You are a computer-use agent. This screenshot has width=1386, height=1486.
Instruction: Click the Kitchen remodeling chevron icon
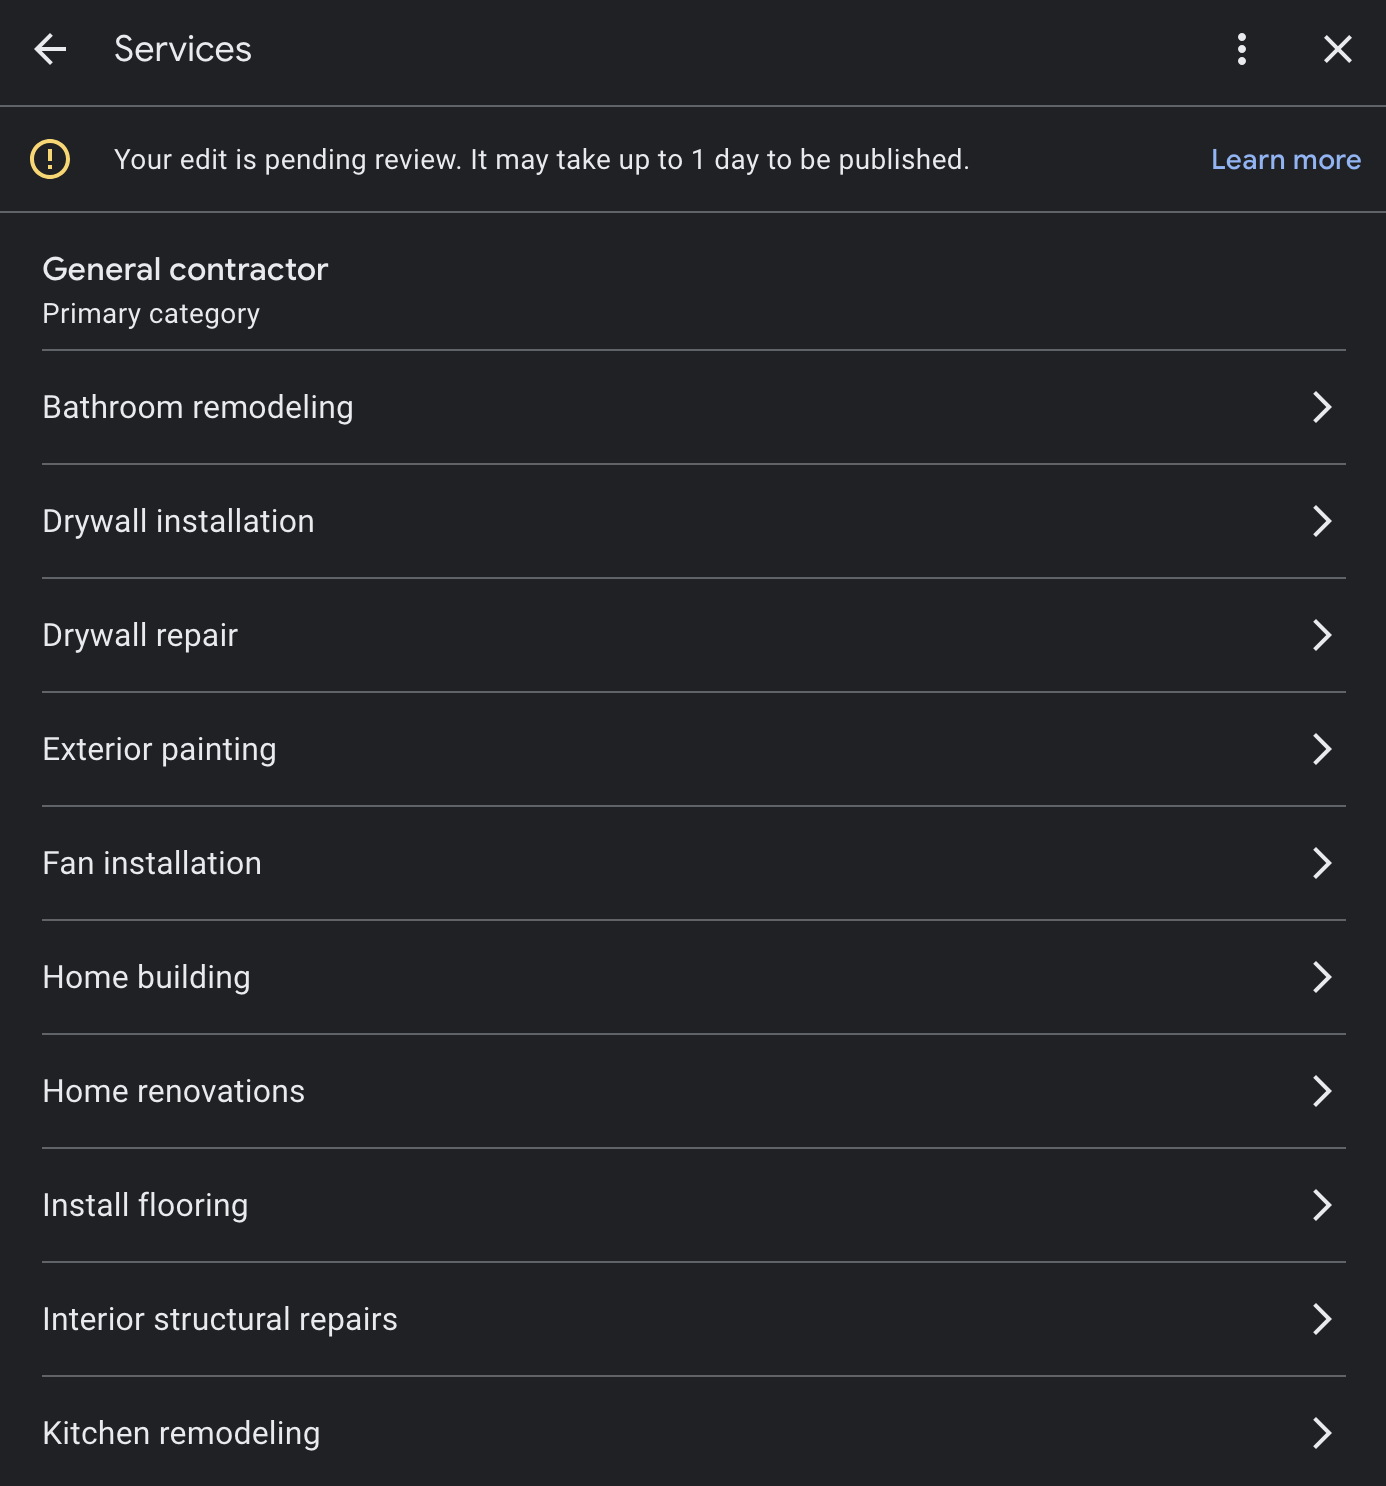pos(1322,1433)
